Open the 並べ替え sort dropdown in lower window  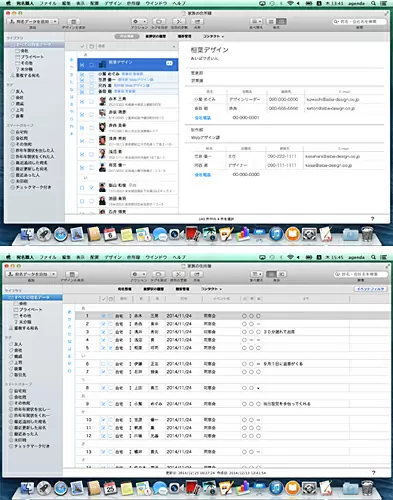[256, 274]
